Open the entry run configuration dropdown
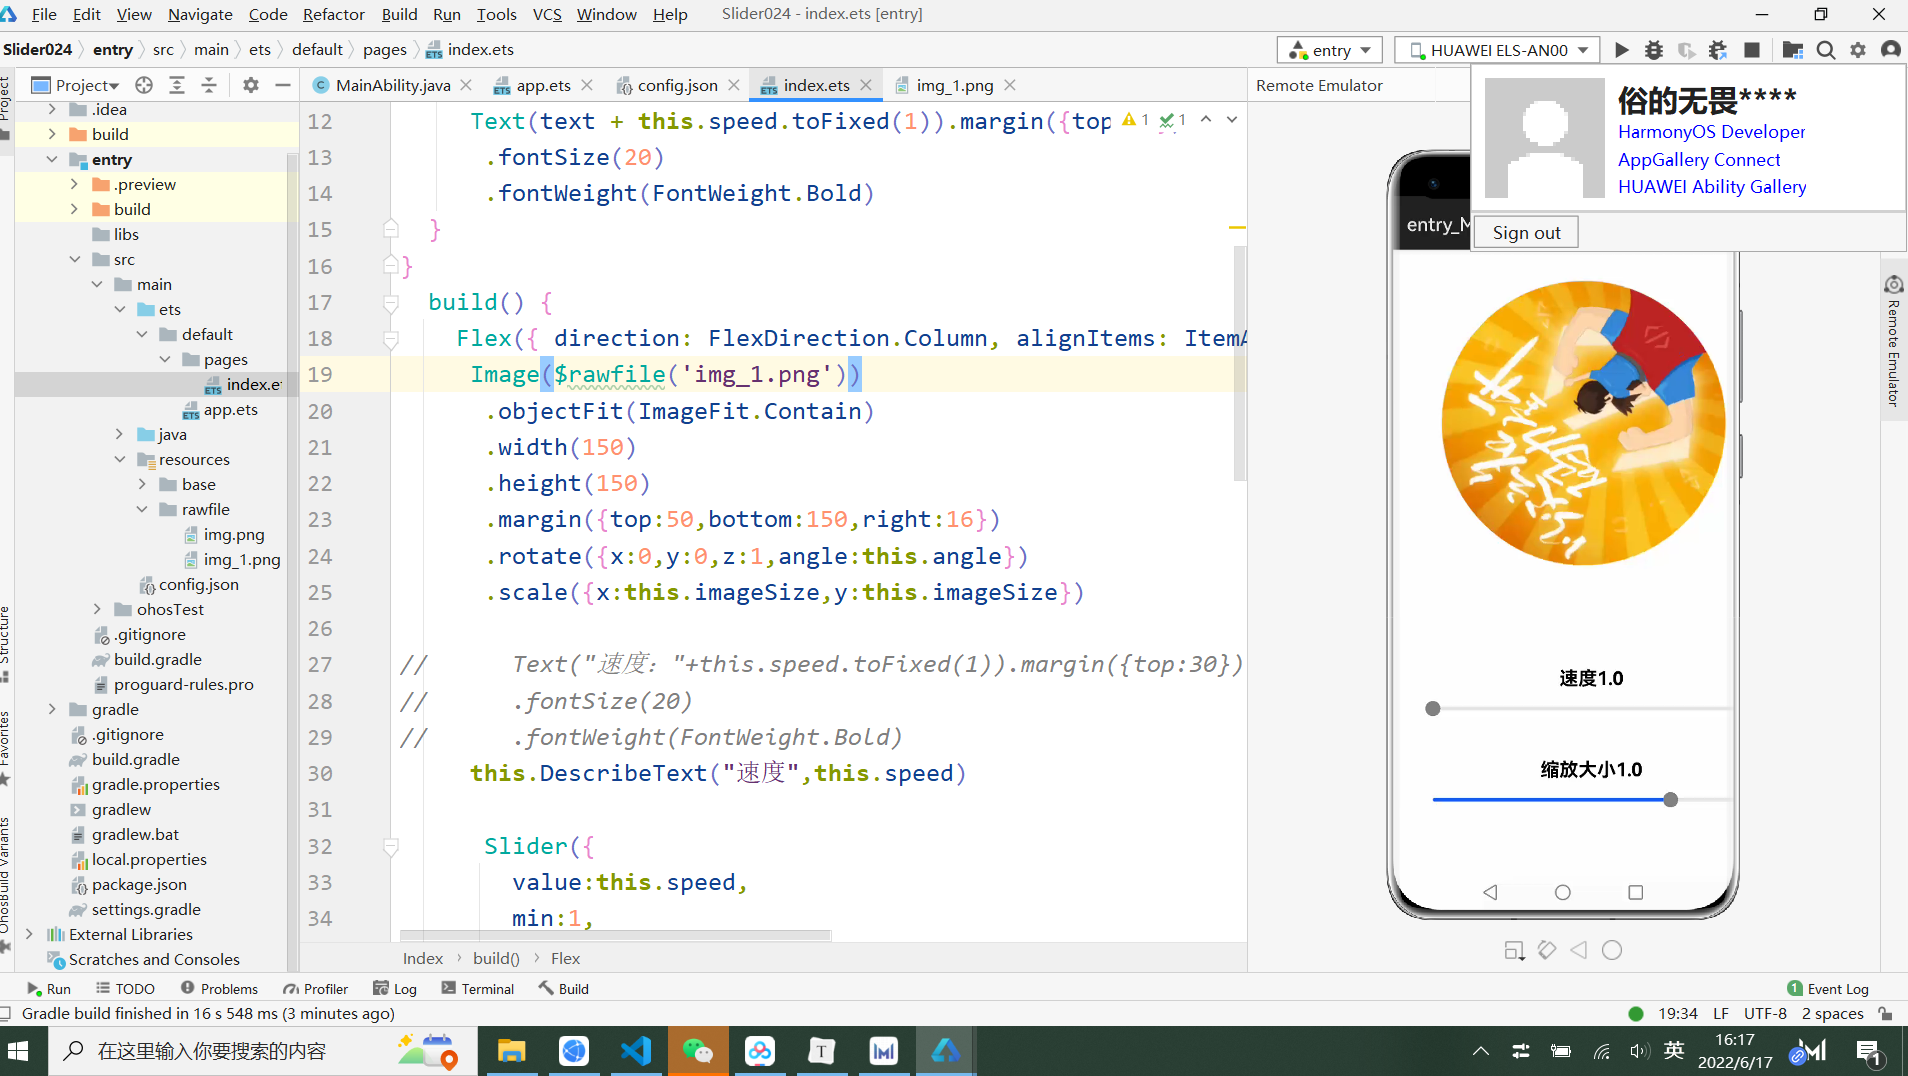Screen dimensions: 1908x1076 1330,50
